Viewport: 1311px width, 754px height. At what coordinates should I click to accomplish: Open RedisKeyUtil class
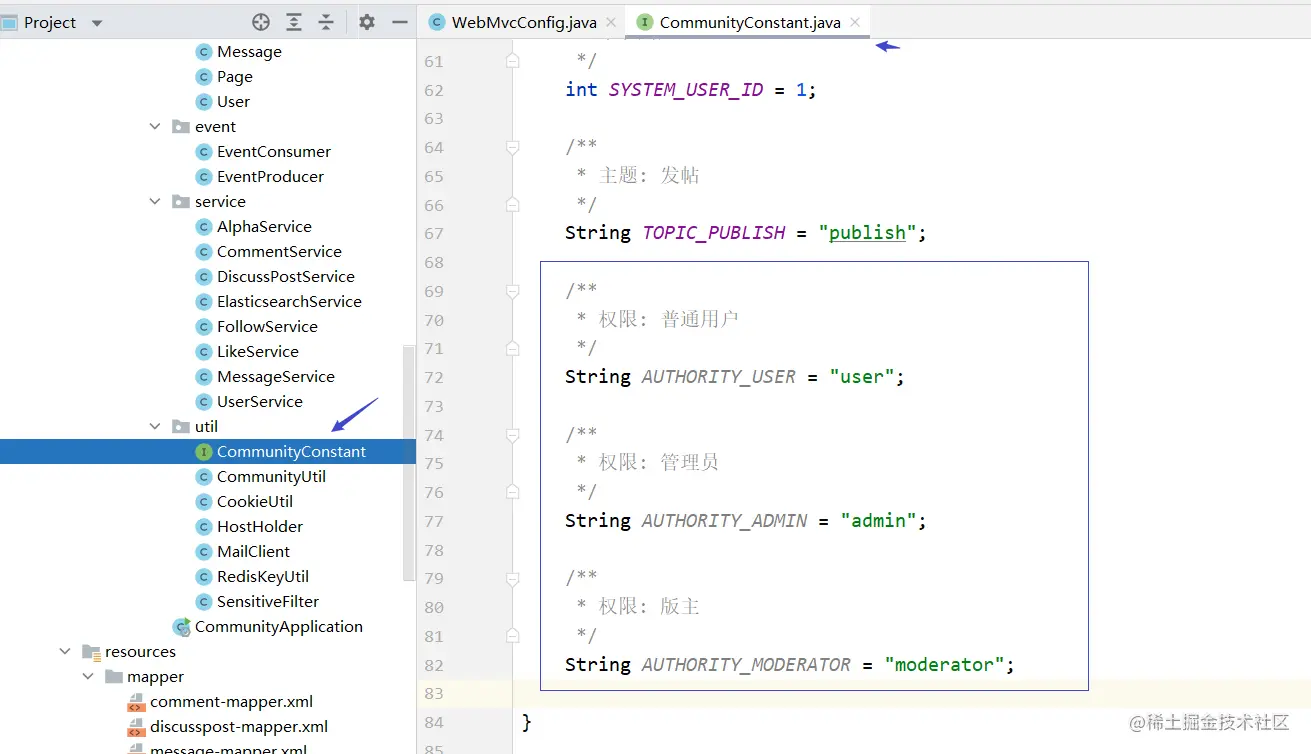263,577
